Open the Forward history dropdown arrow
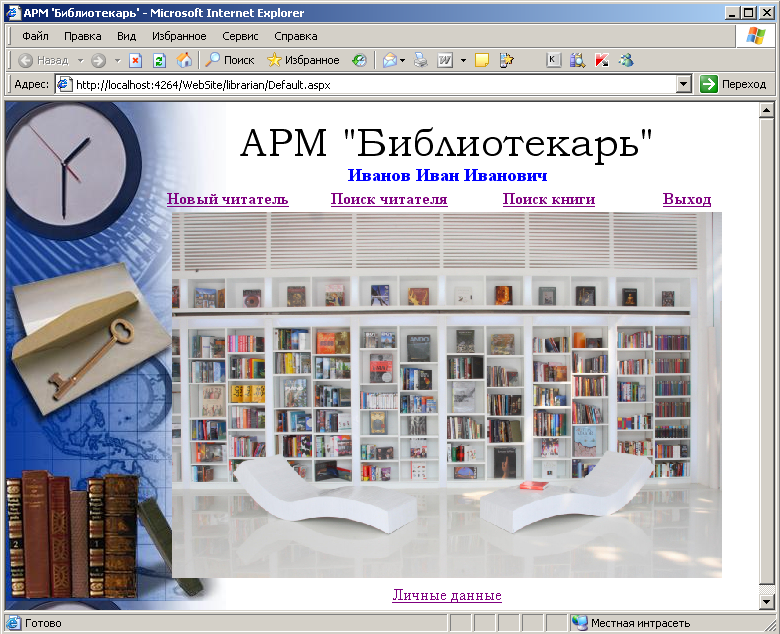780x634 pixels. pos(118,61)
